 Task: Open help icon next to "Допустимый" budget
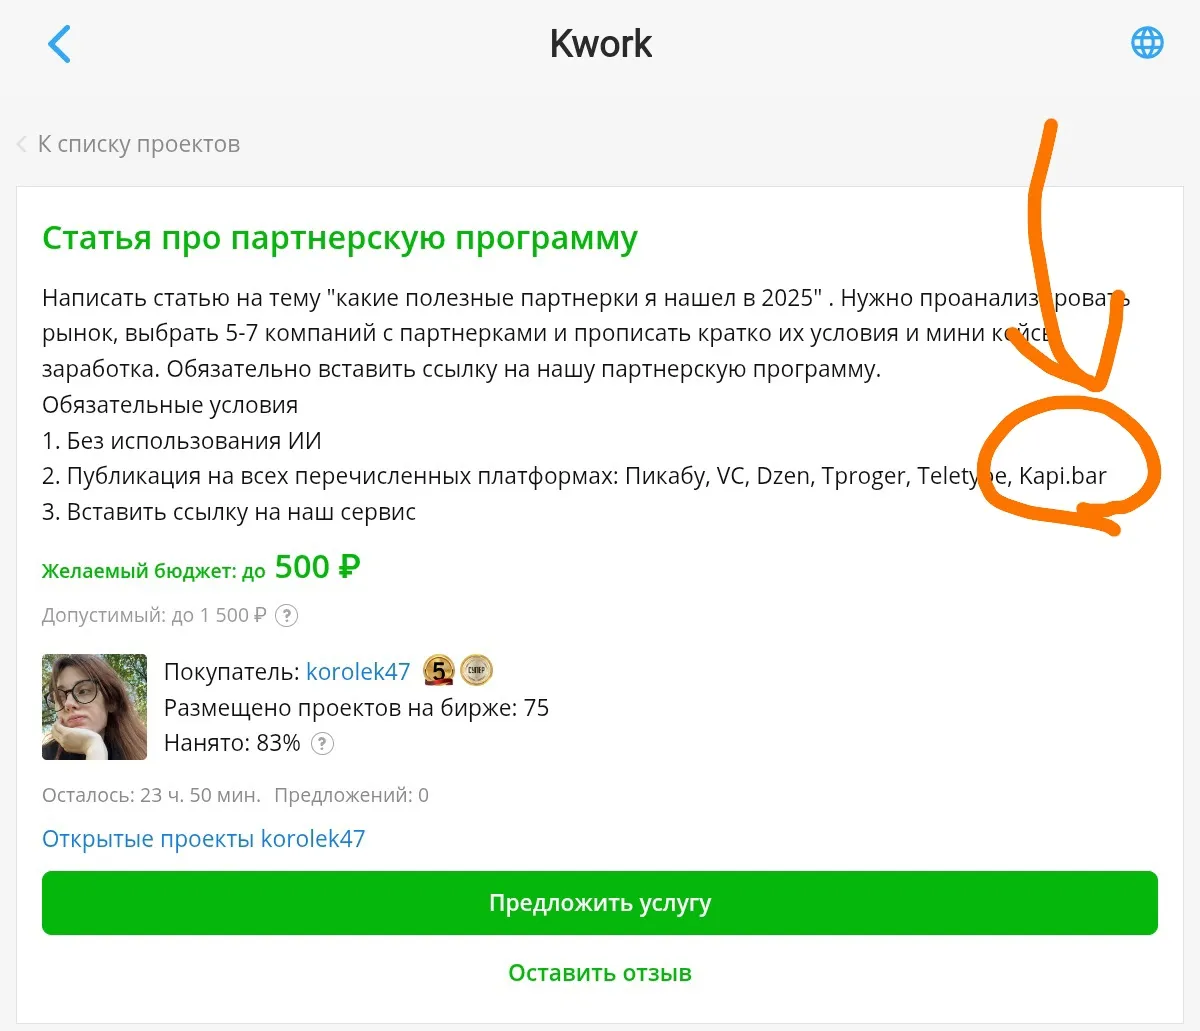tap(286, 615)
